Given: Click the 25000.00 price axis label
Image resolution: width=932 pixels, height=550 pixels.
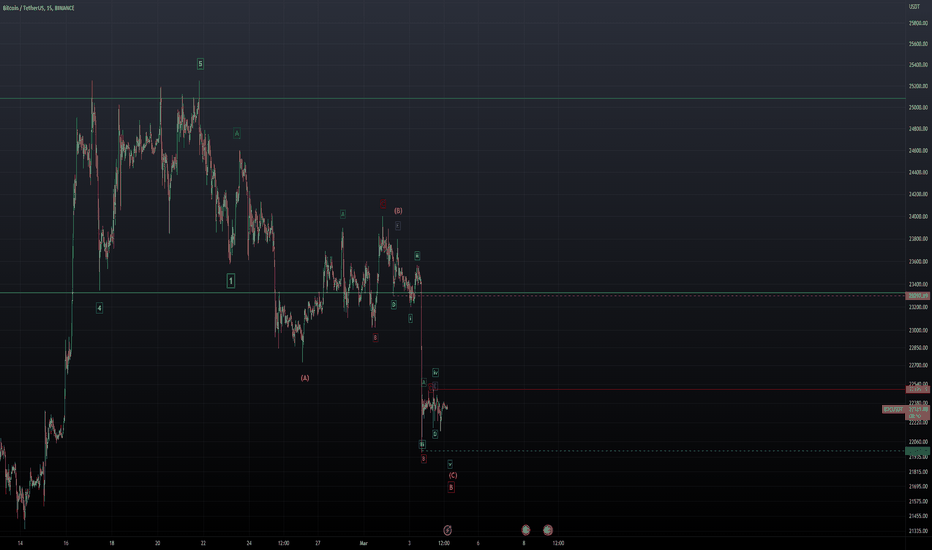Looking at the screenshot, I should click(x=918, y=108).
